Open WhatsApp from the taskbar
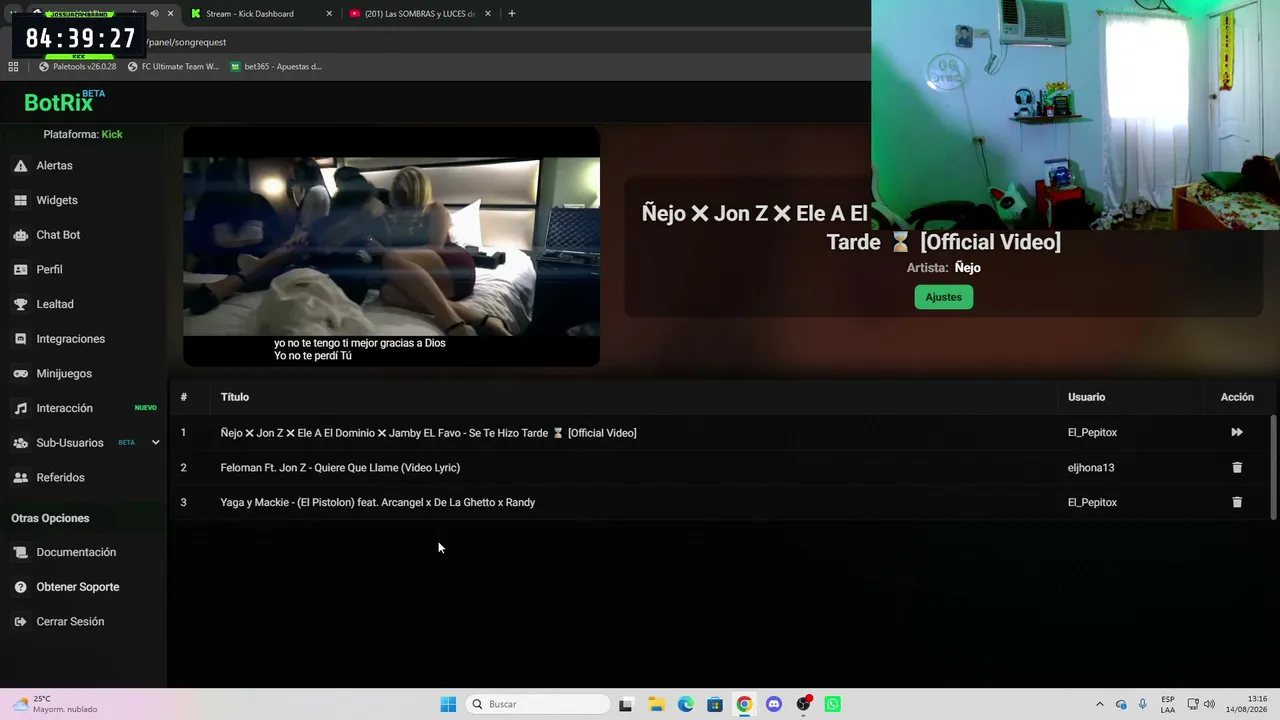 [833, 704]
